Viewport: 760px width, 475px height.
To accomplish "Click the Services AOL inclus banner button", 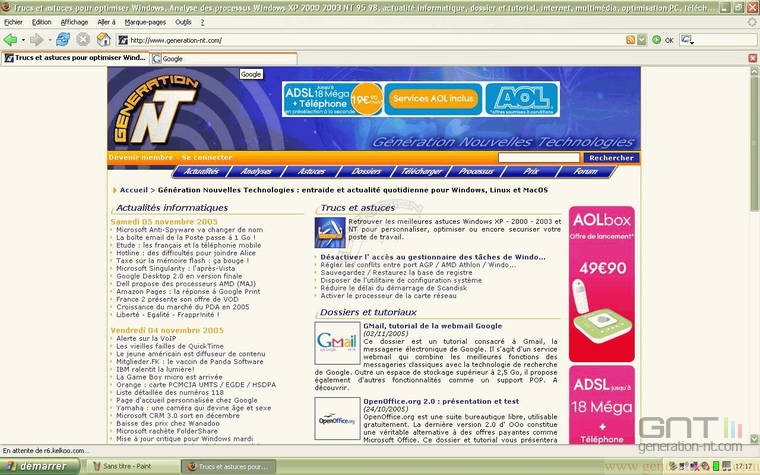I will click(x=433, y=98).
